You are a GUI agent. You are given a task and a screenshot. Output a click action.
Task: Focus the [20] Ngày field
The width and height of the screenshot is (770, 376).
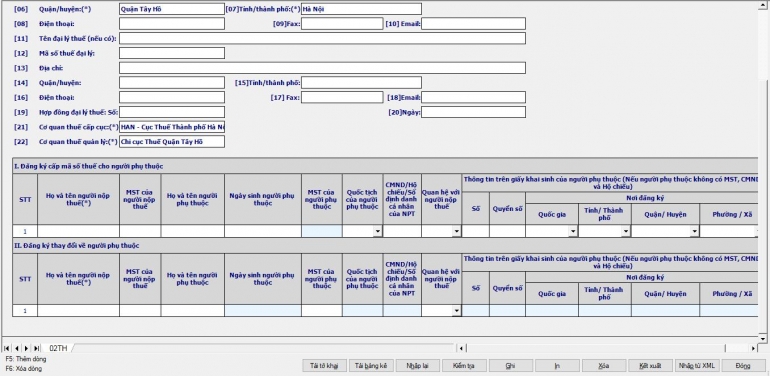[473, 112]
